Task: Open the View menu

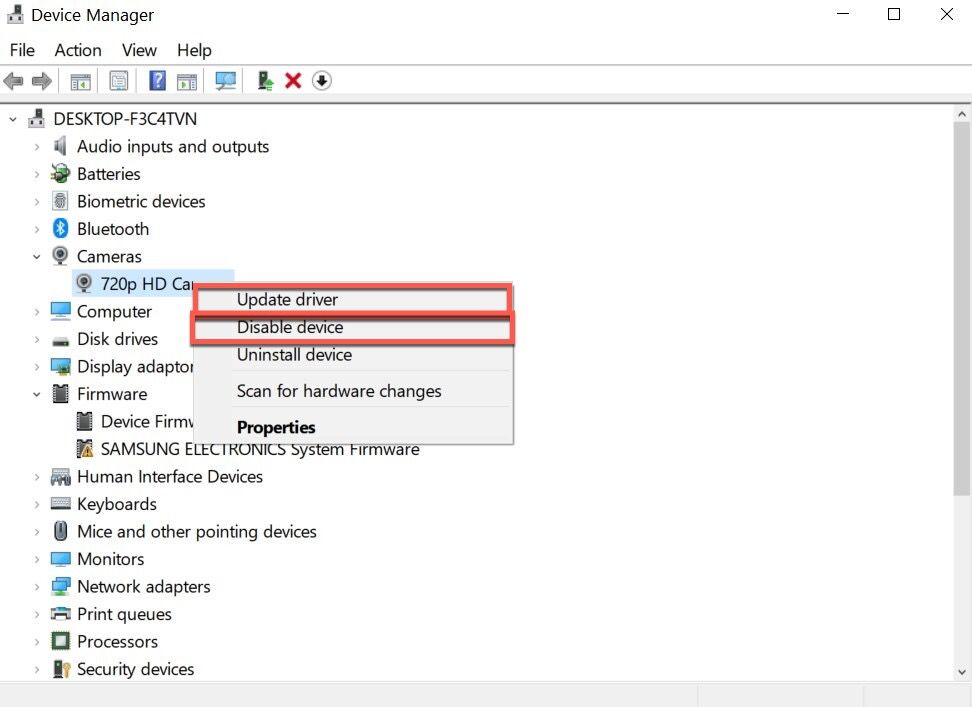Action: click(x=139, y=50)
